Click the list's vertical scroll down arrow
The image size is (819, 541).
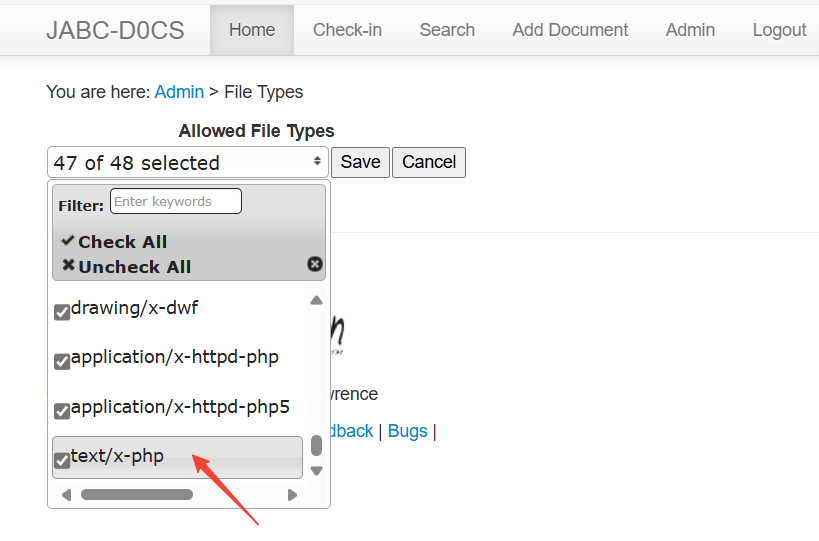tap(316, 471)
